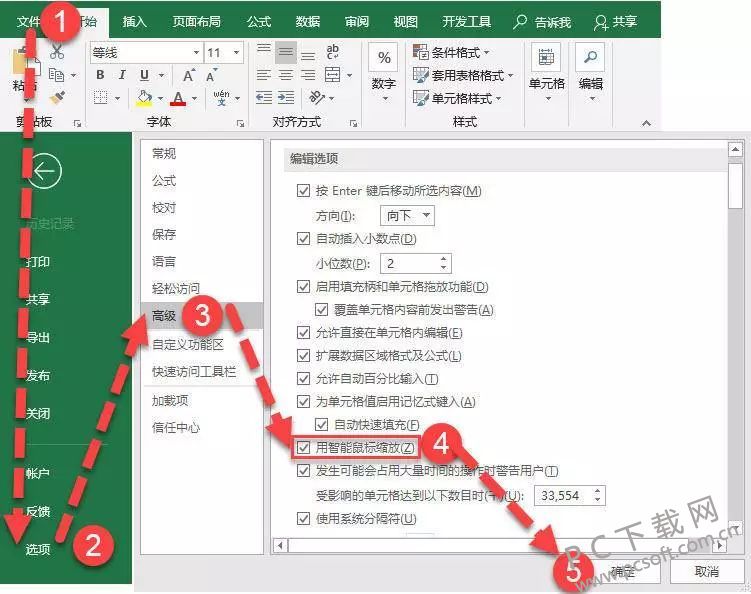Click the text Orientation icon
Viewport: 751px width, 594px height.
click(317, 98)
